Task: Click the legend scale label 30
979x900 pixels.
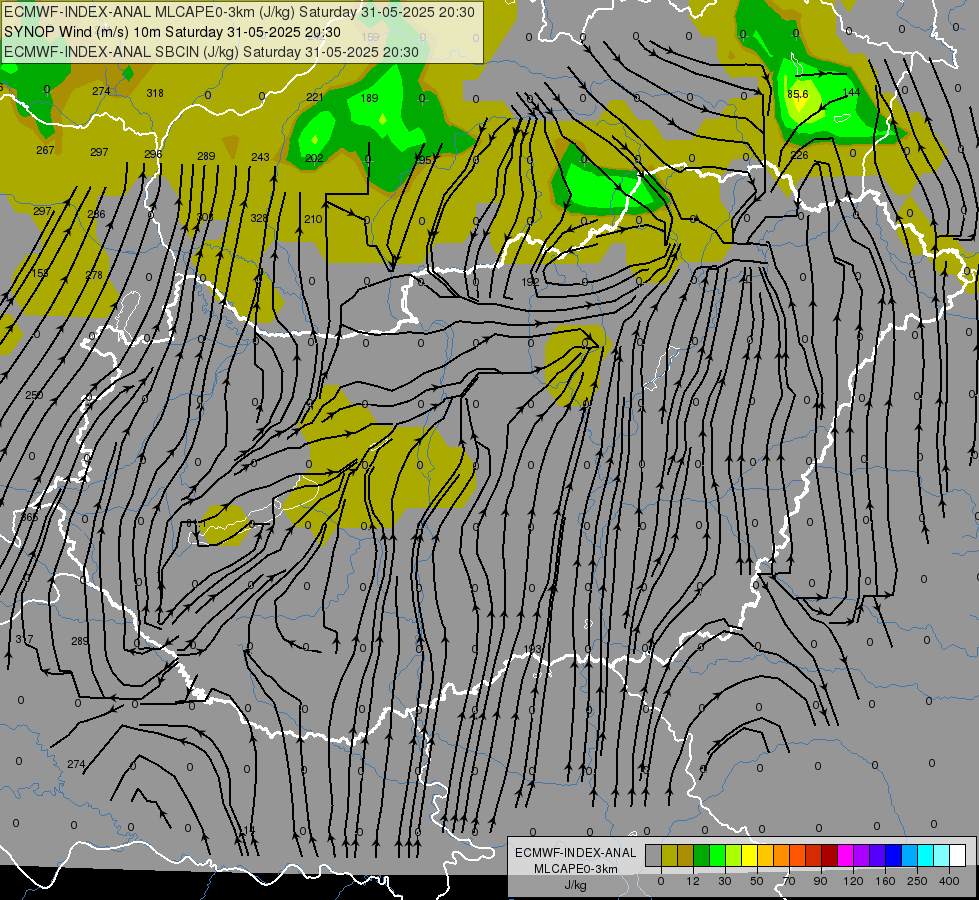Action: [x=724, y=881]
